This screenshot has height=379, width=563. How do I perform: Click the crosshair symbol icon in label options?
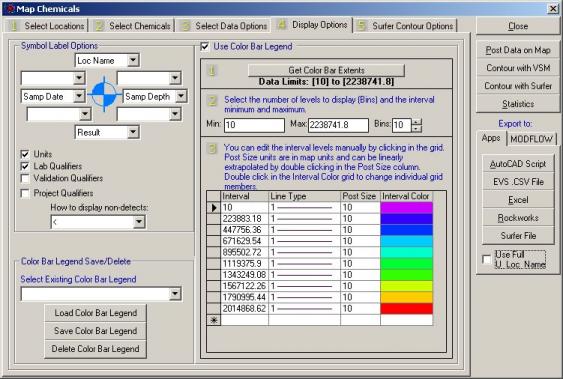pyautogui.click(x=104, y=94)
